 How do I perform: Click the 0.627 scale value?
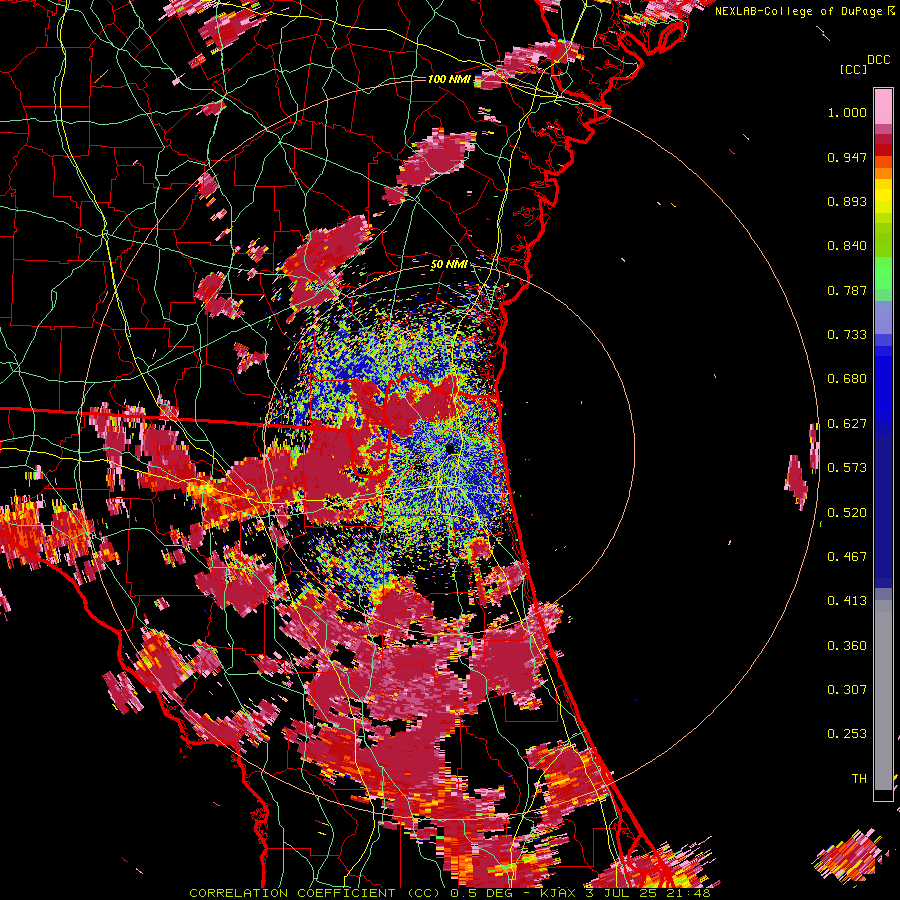pos(847,424)
